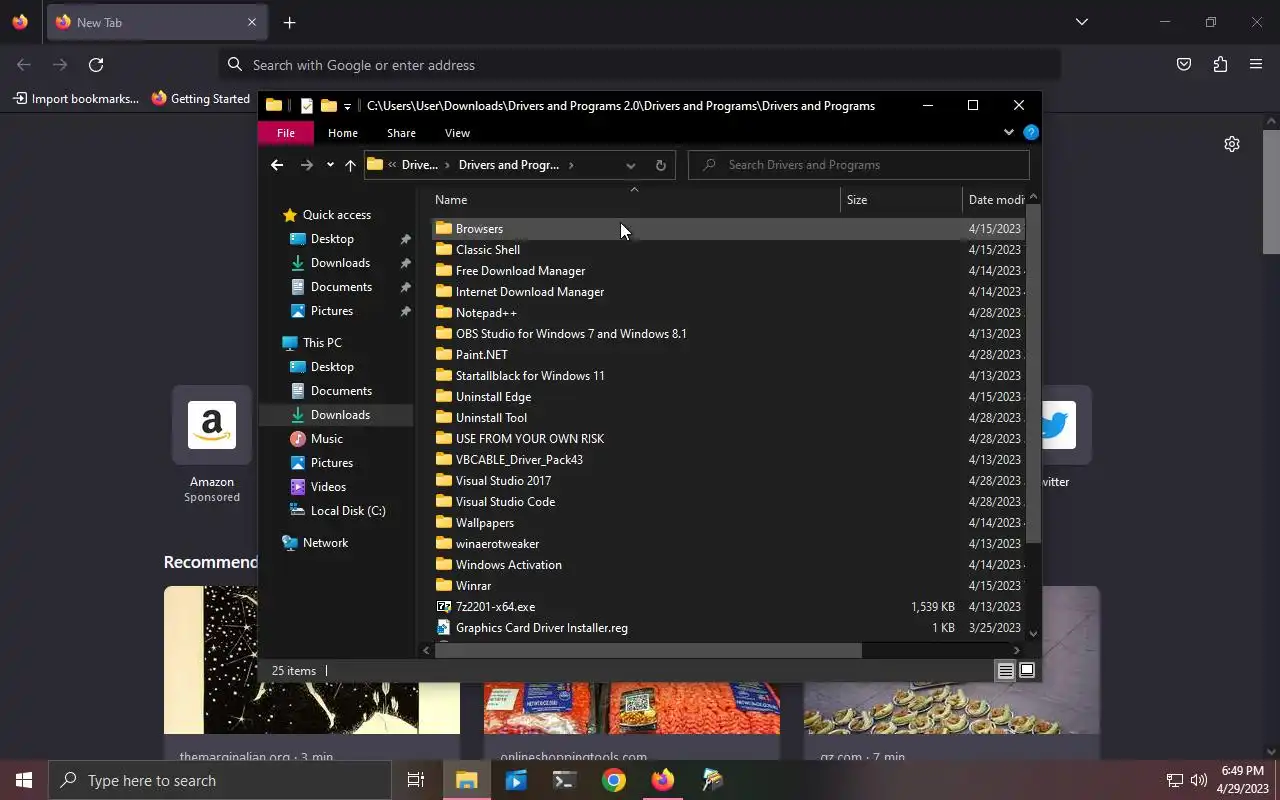Open new tab personalize settings gear

1232,144
